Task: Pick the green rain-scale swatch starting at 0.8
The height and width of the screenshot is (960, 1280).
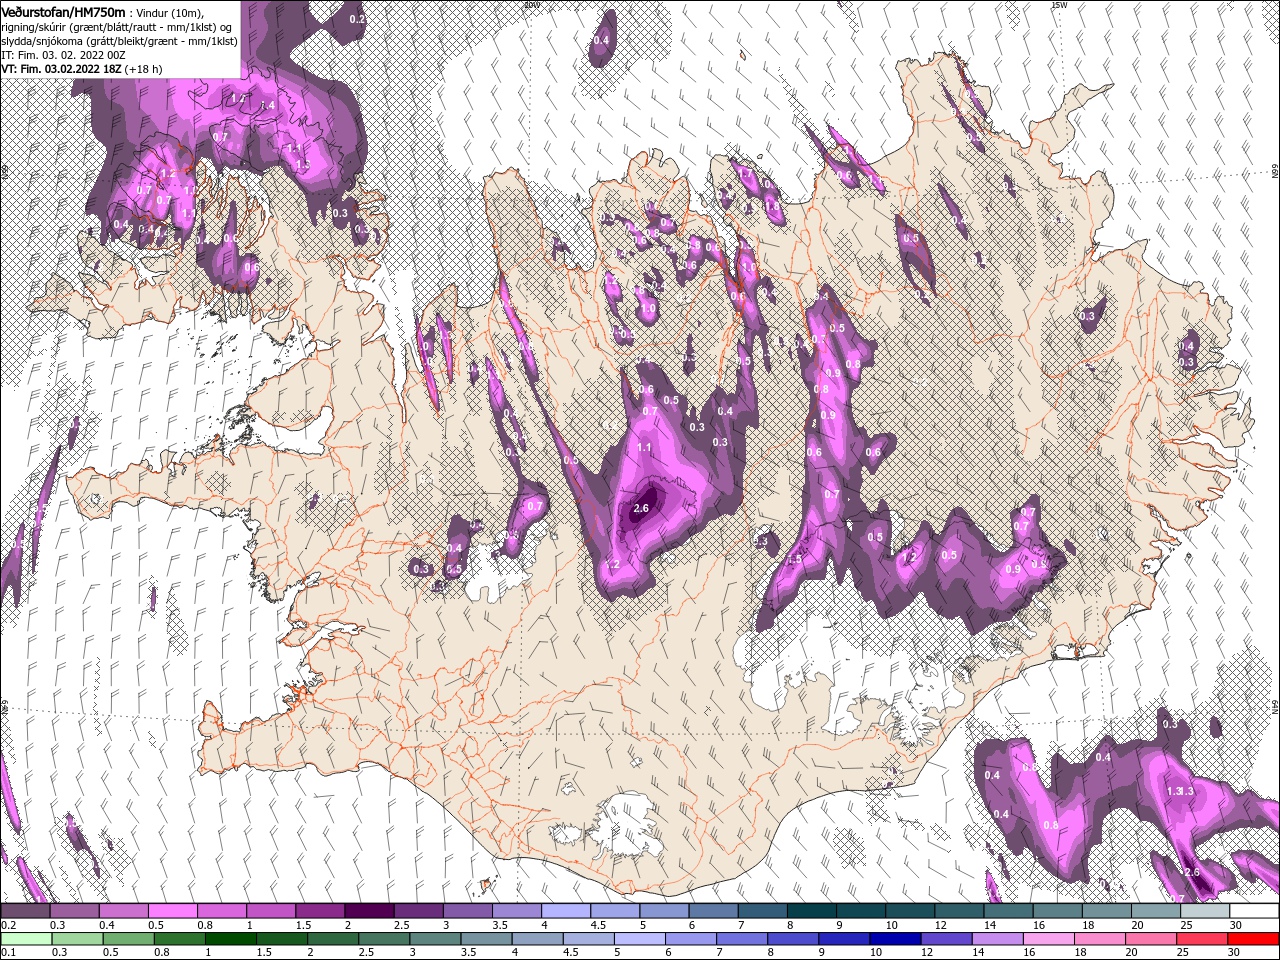Action: pos(179,939)
